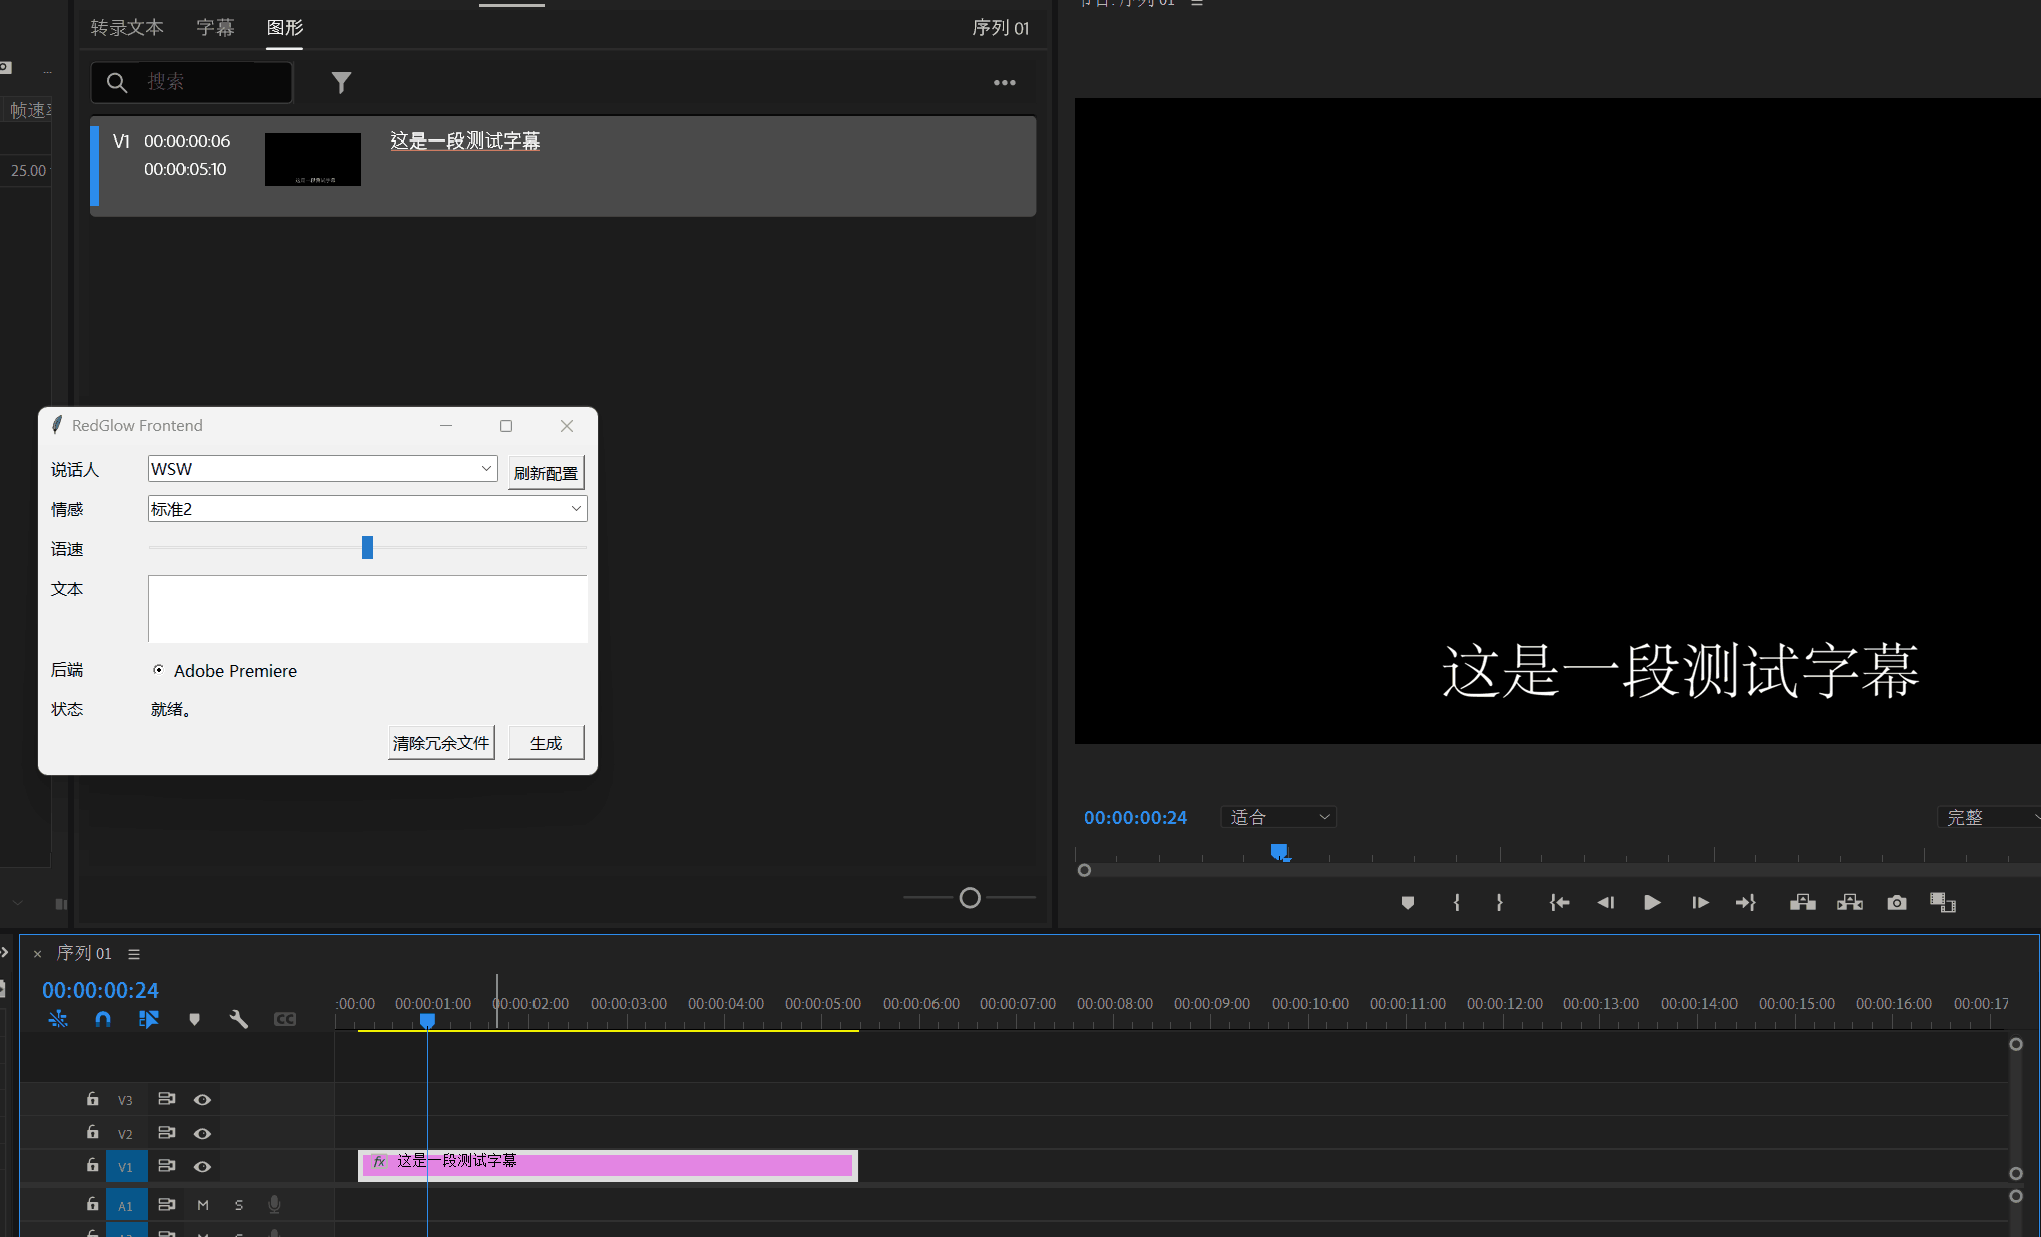Screen dimensions: 2041x1237
Task: Play the sequence in Program monitor
Action: point(1652,903)
